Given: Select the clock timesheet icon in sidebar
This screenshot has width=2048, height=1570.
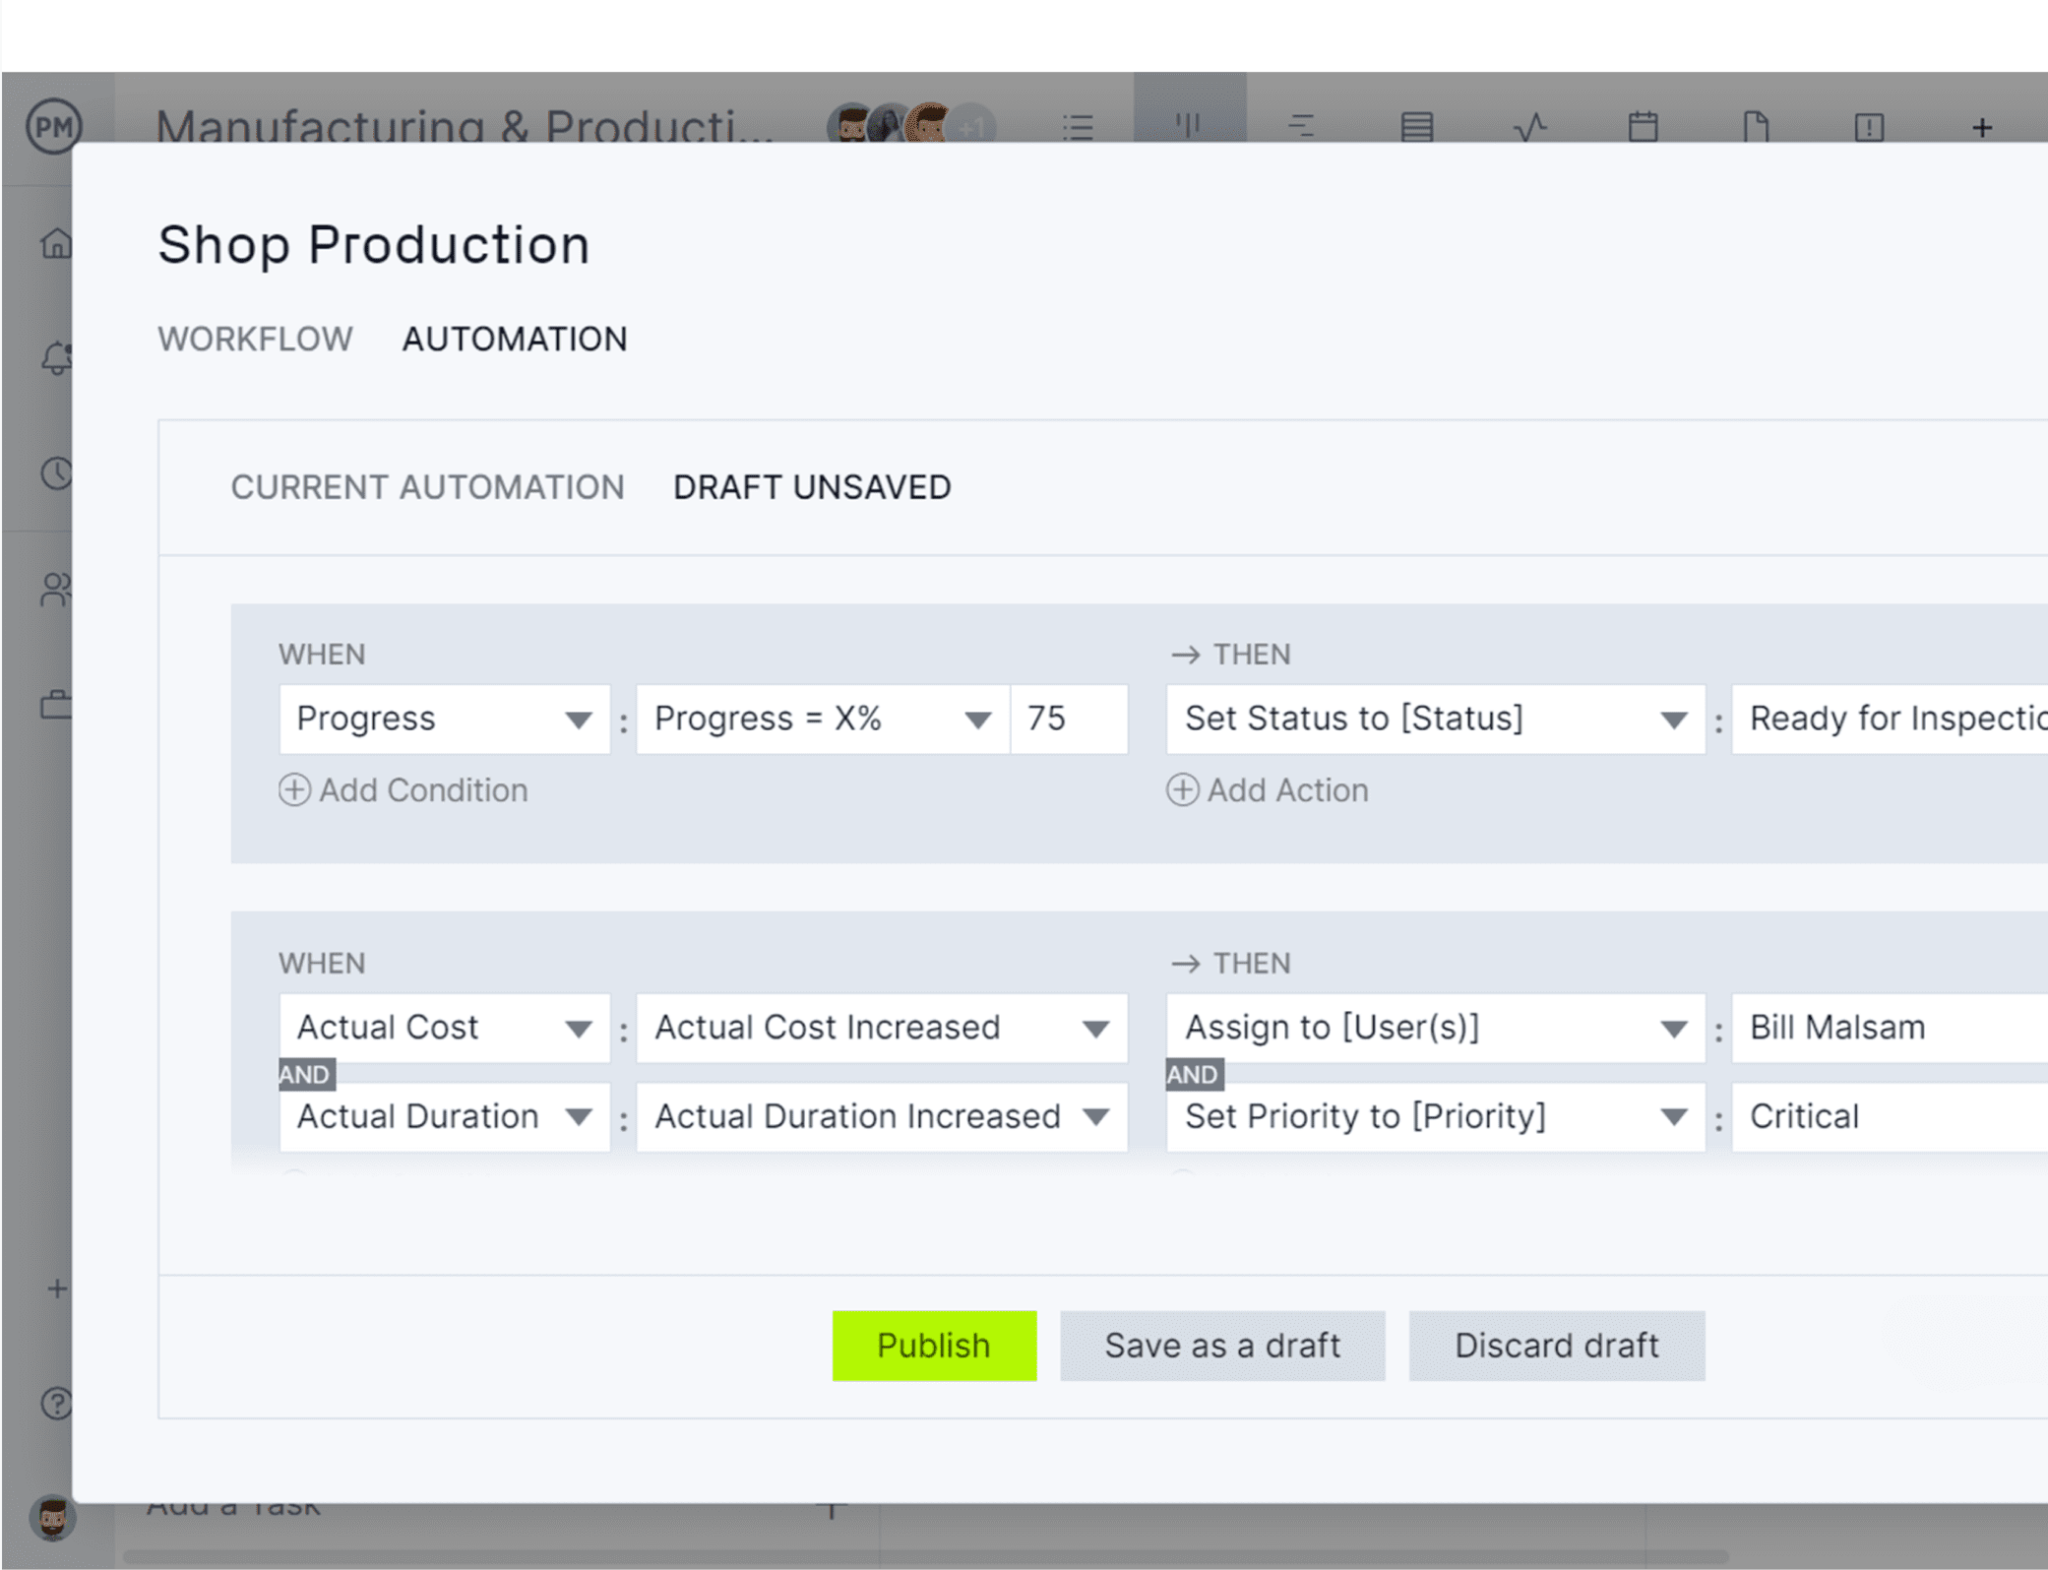Looking at the screenshot, I should (57, 473).
